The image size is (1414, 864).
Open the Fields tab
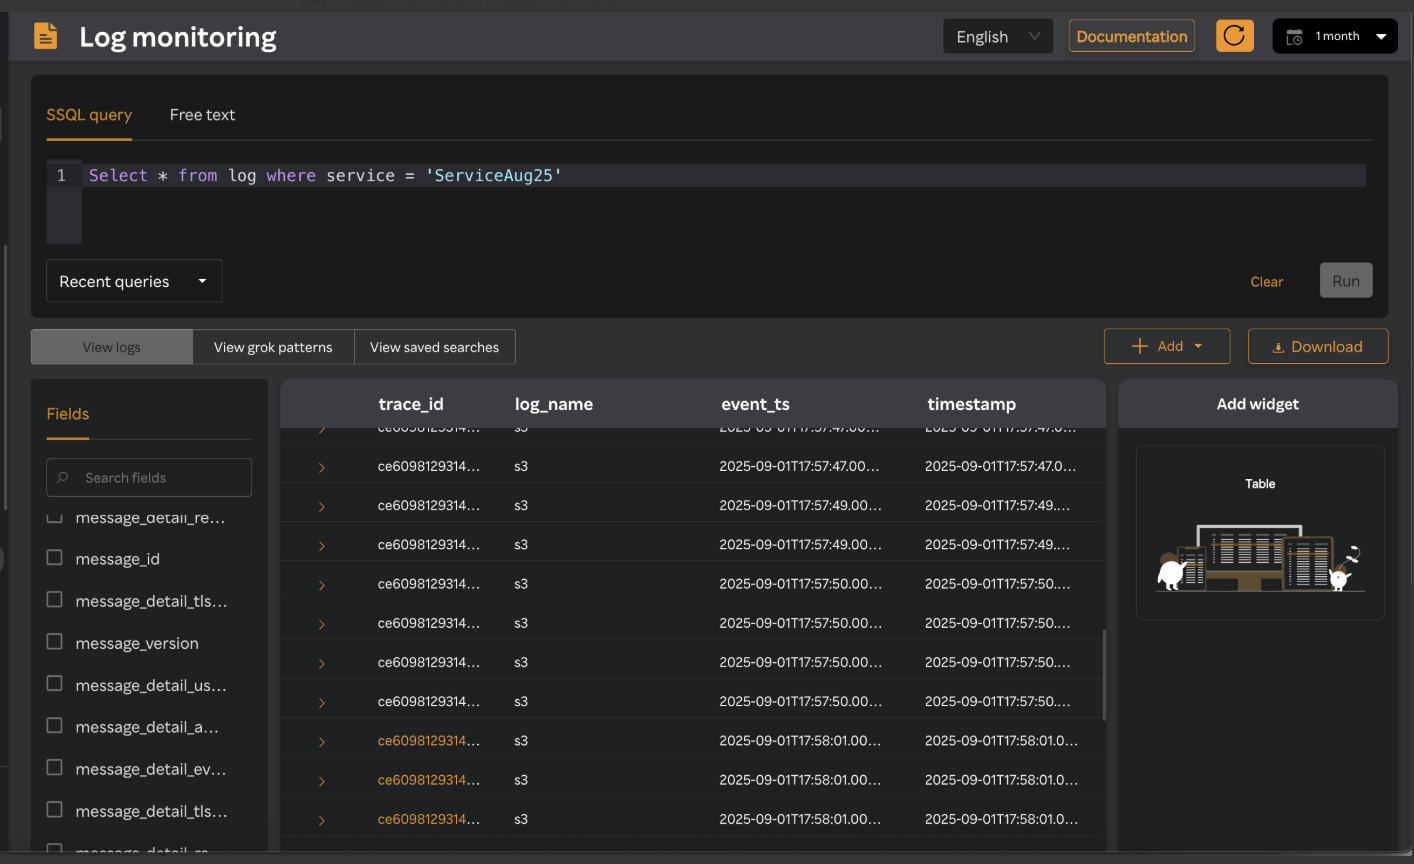point(68,414)
